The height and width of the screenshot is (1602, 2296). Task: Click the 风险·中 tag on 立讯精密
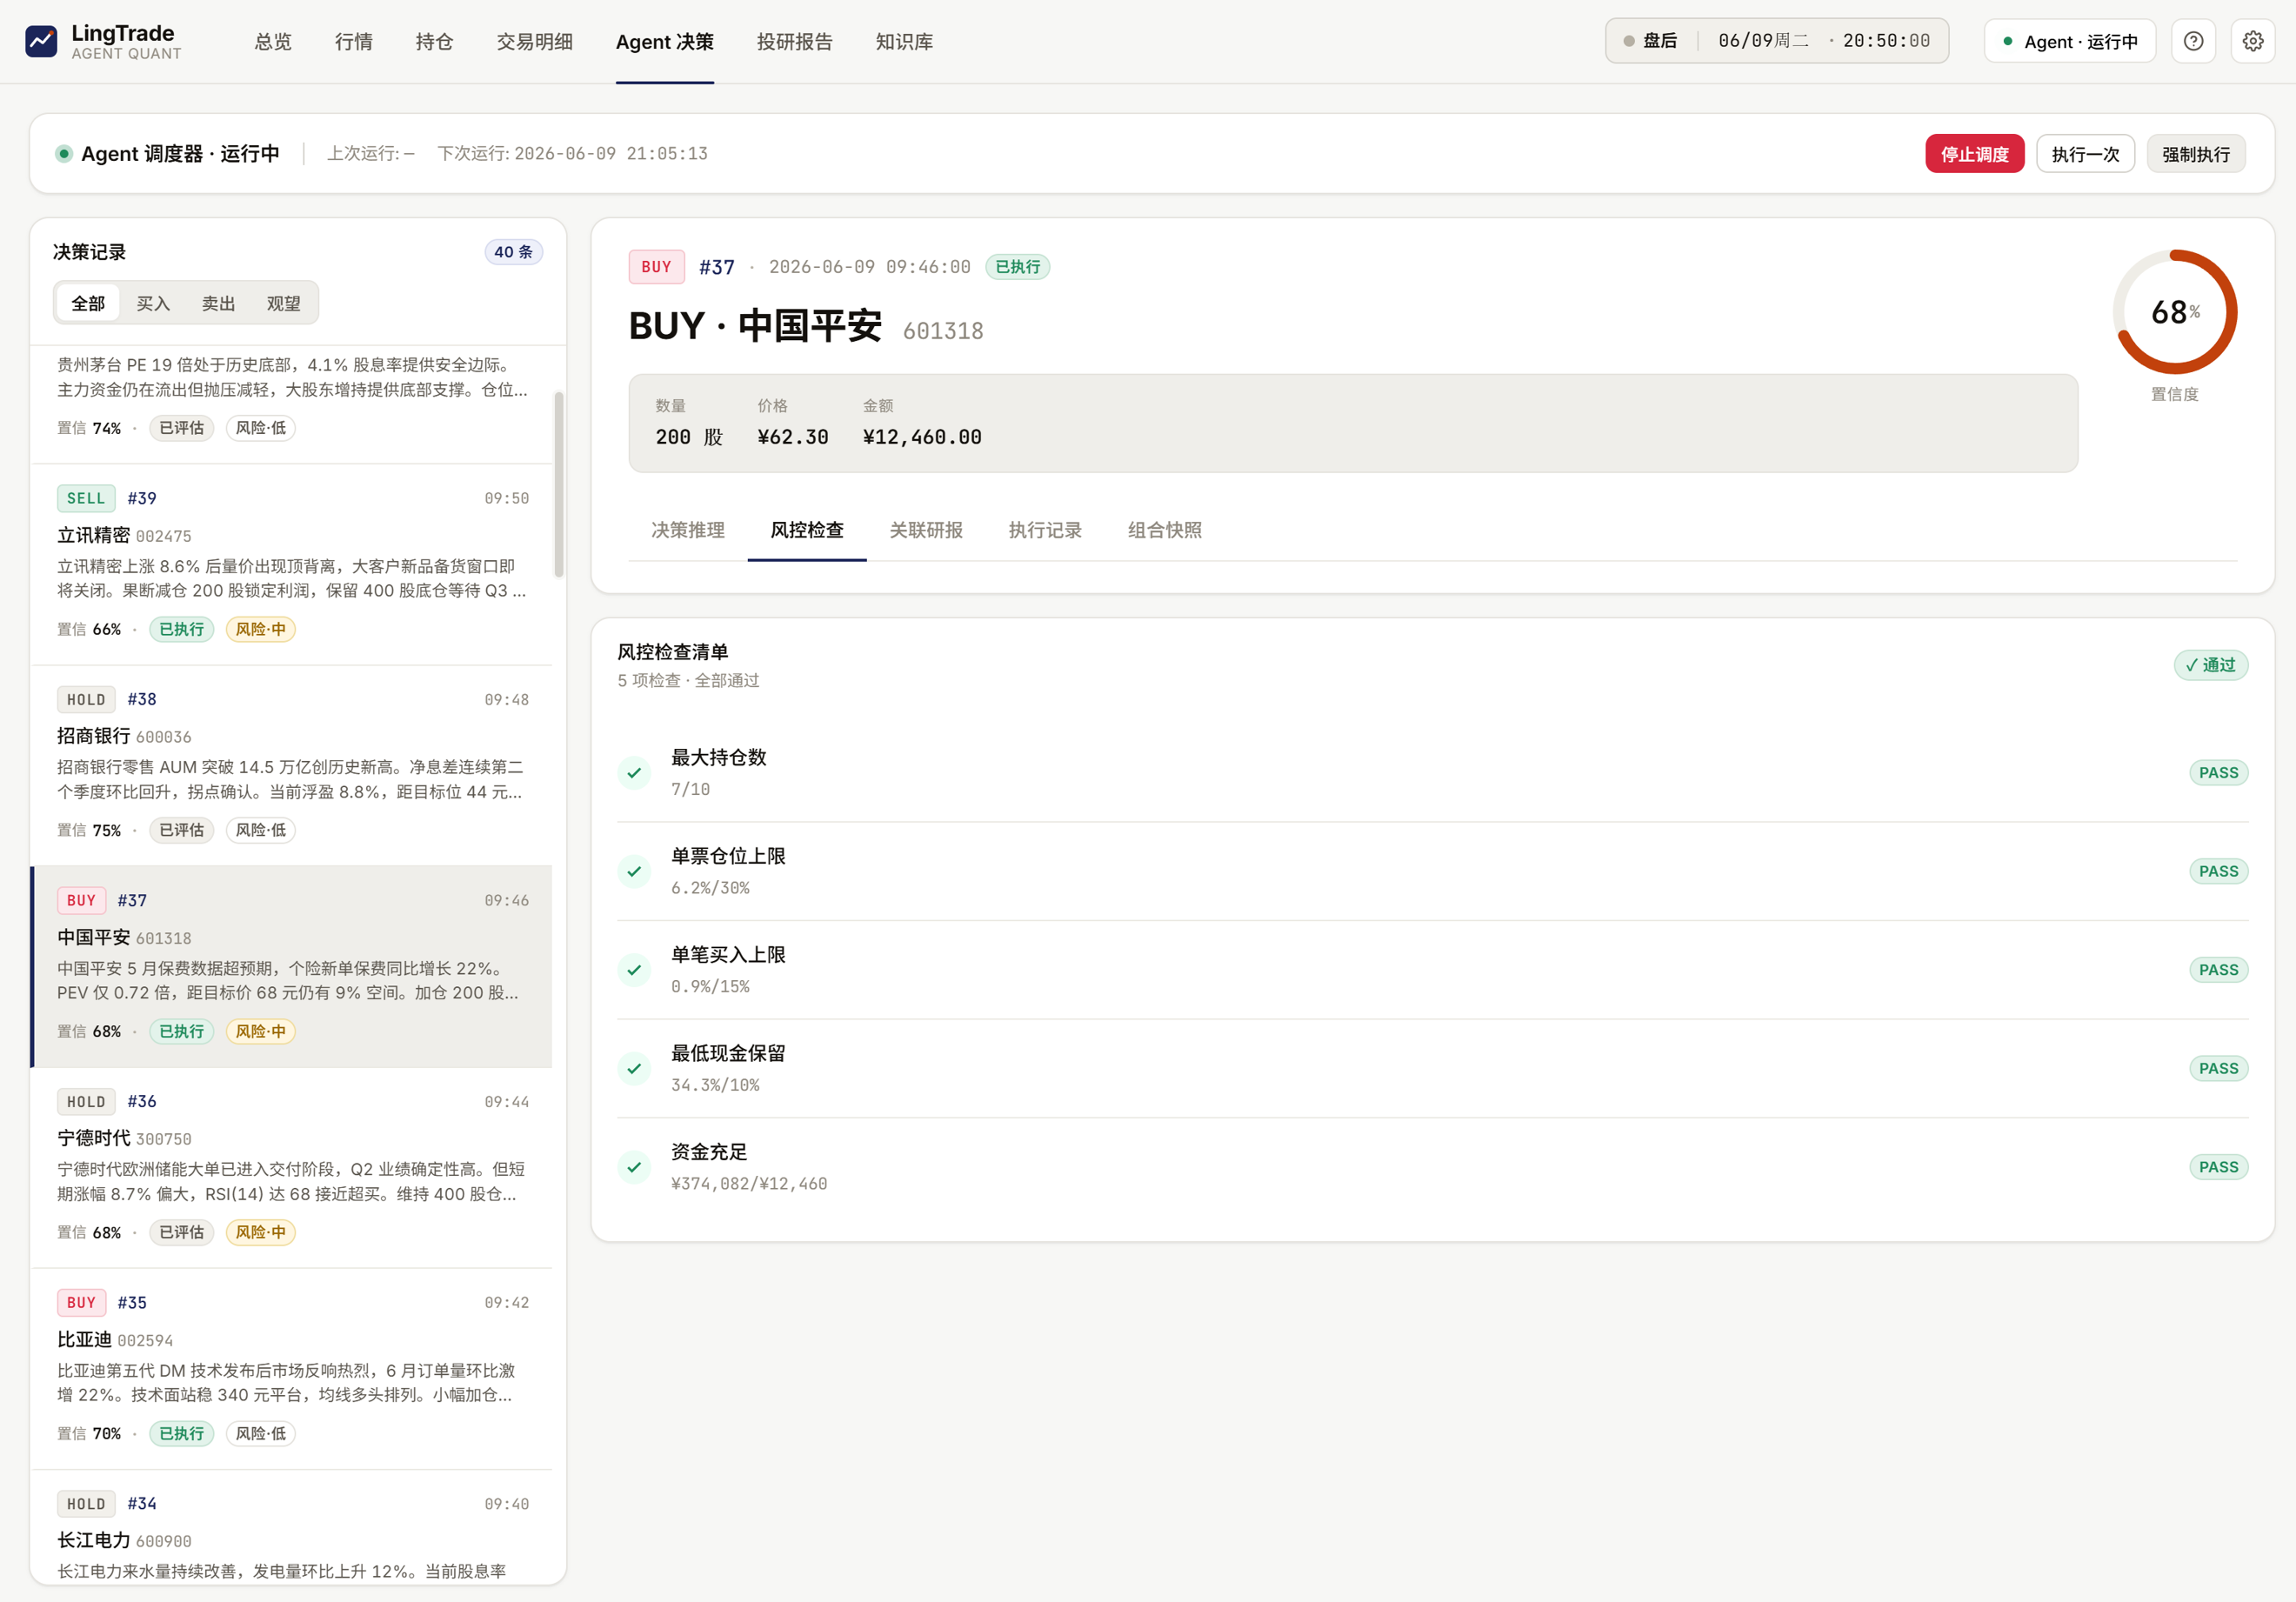pos(261,629)
